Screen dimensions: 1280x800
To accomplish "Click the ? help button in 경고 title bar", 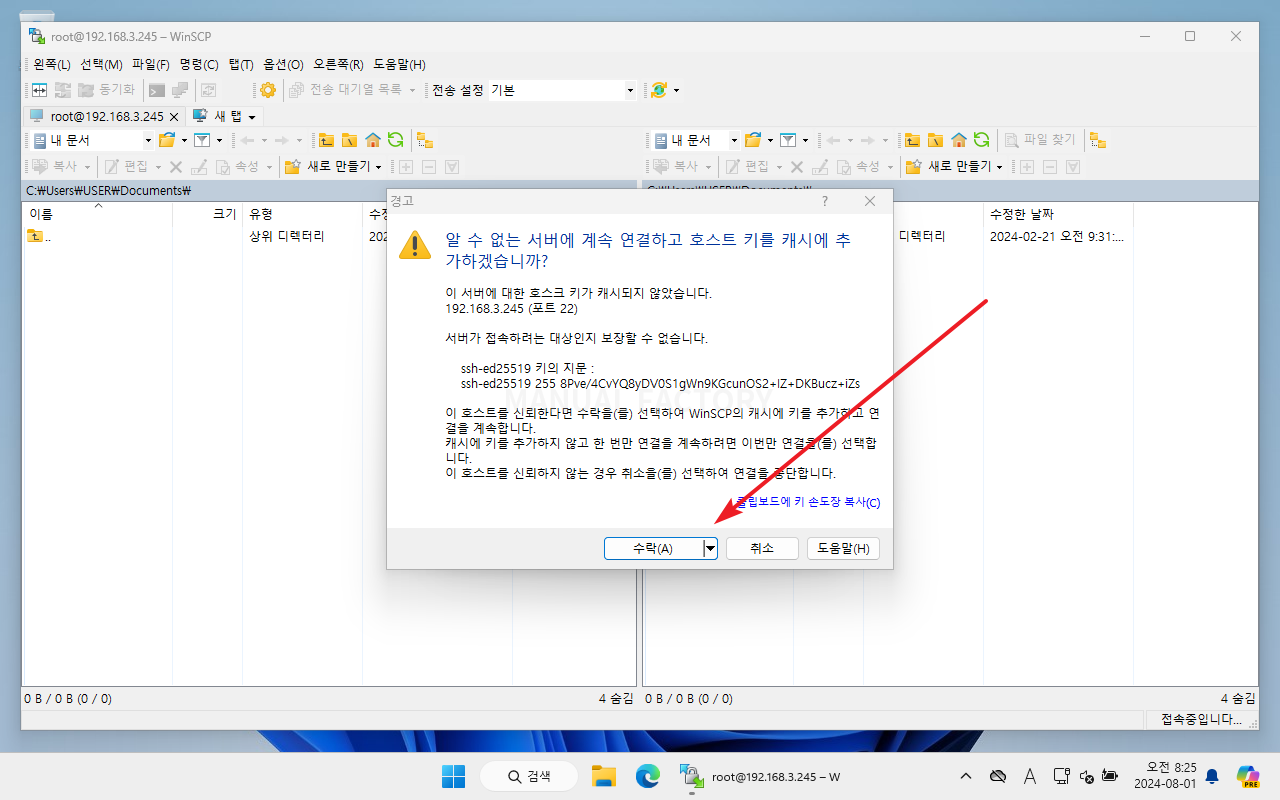I will pyautogui.click(x=825, y=201).
